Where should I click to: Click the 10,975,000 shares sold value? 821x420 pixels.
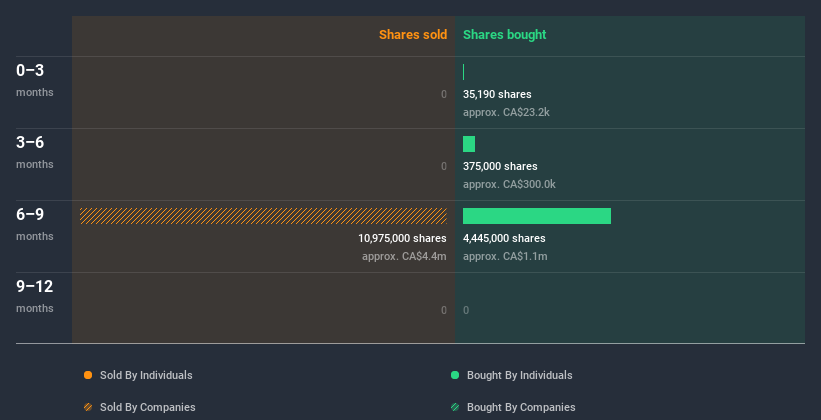(402, 238)
